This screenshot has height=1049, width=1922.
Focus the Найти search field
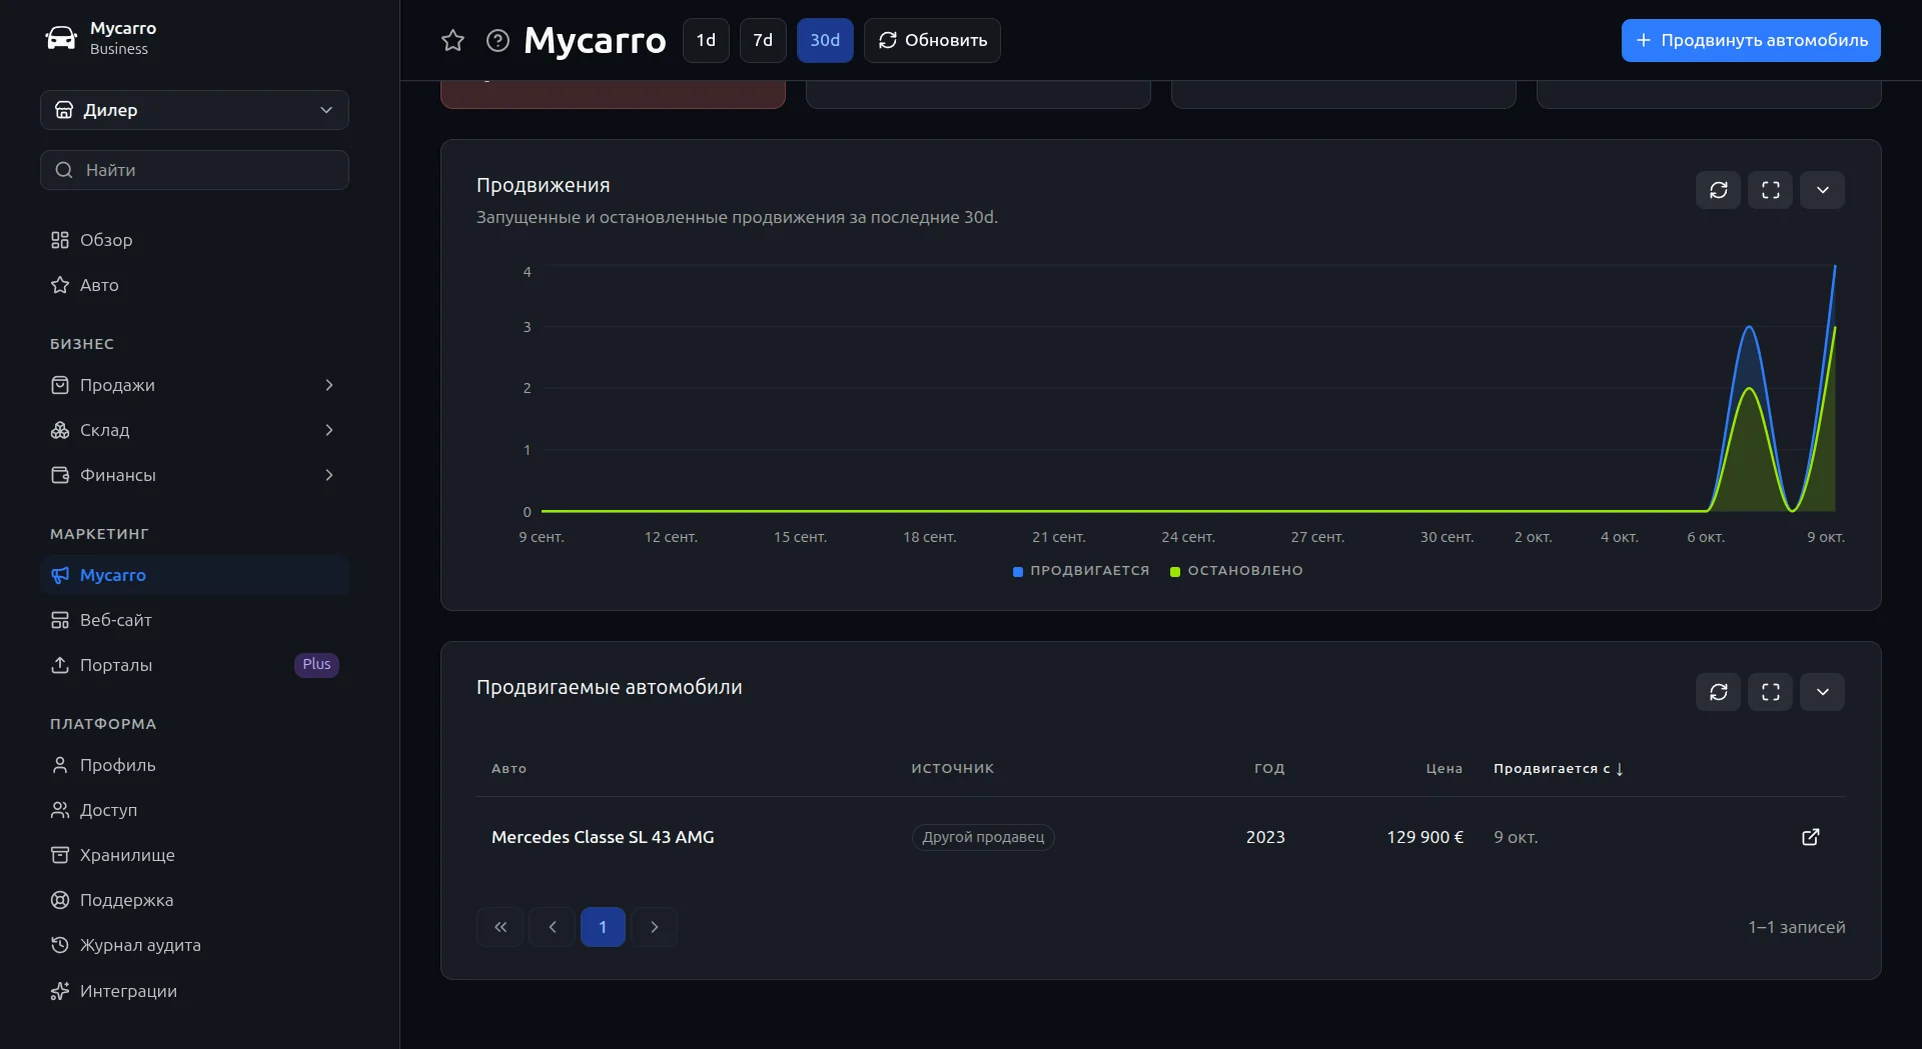[x=194, y=170]
